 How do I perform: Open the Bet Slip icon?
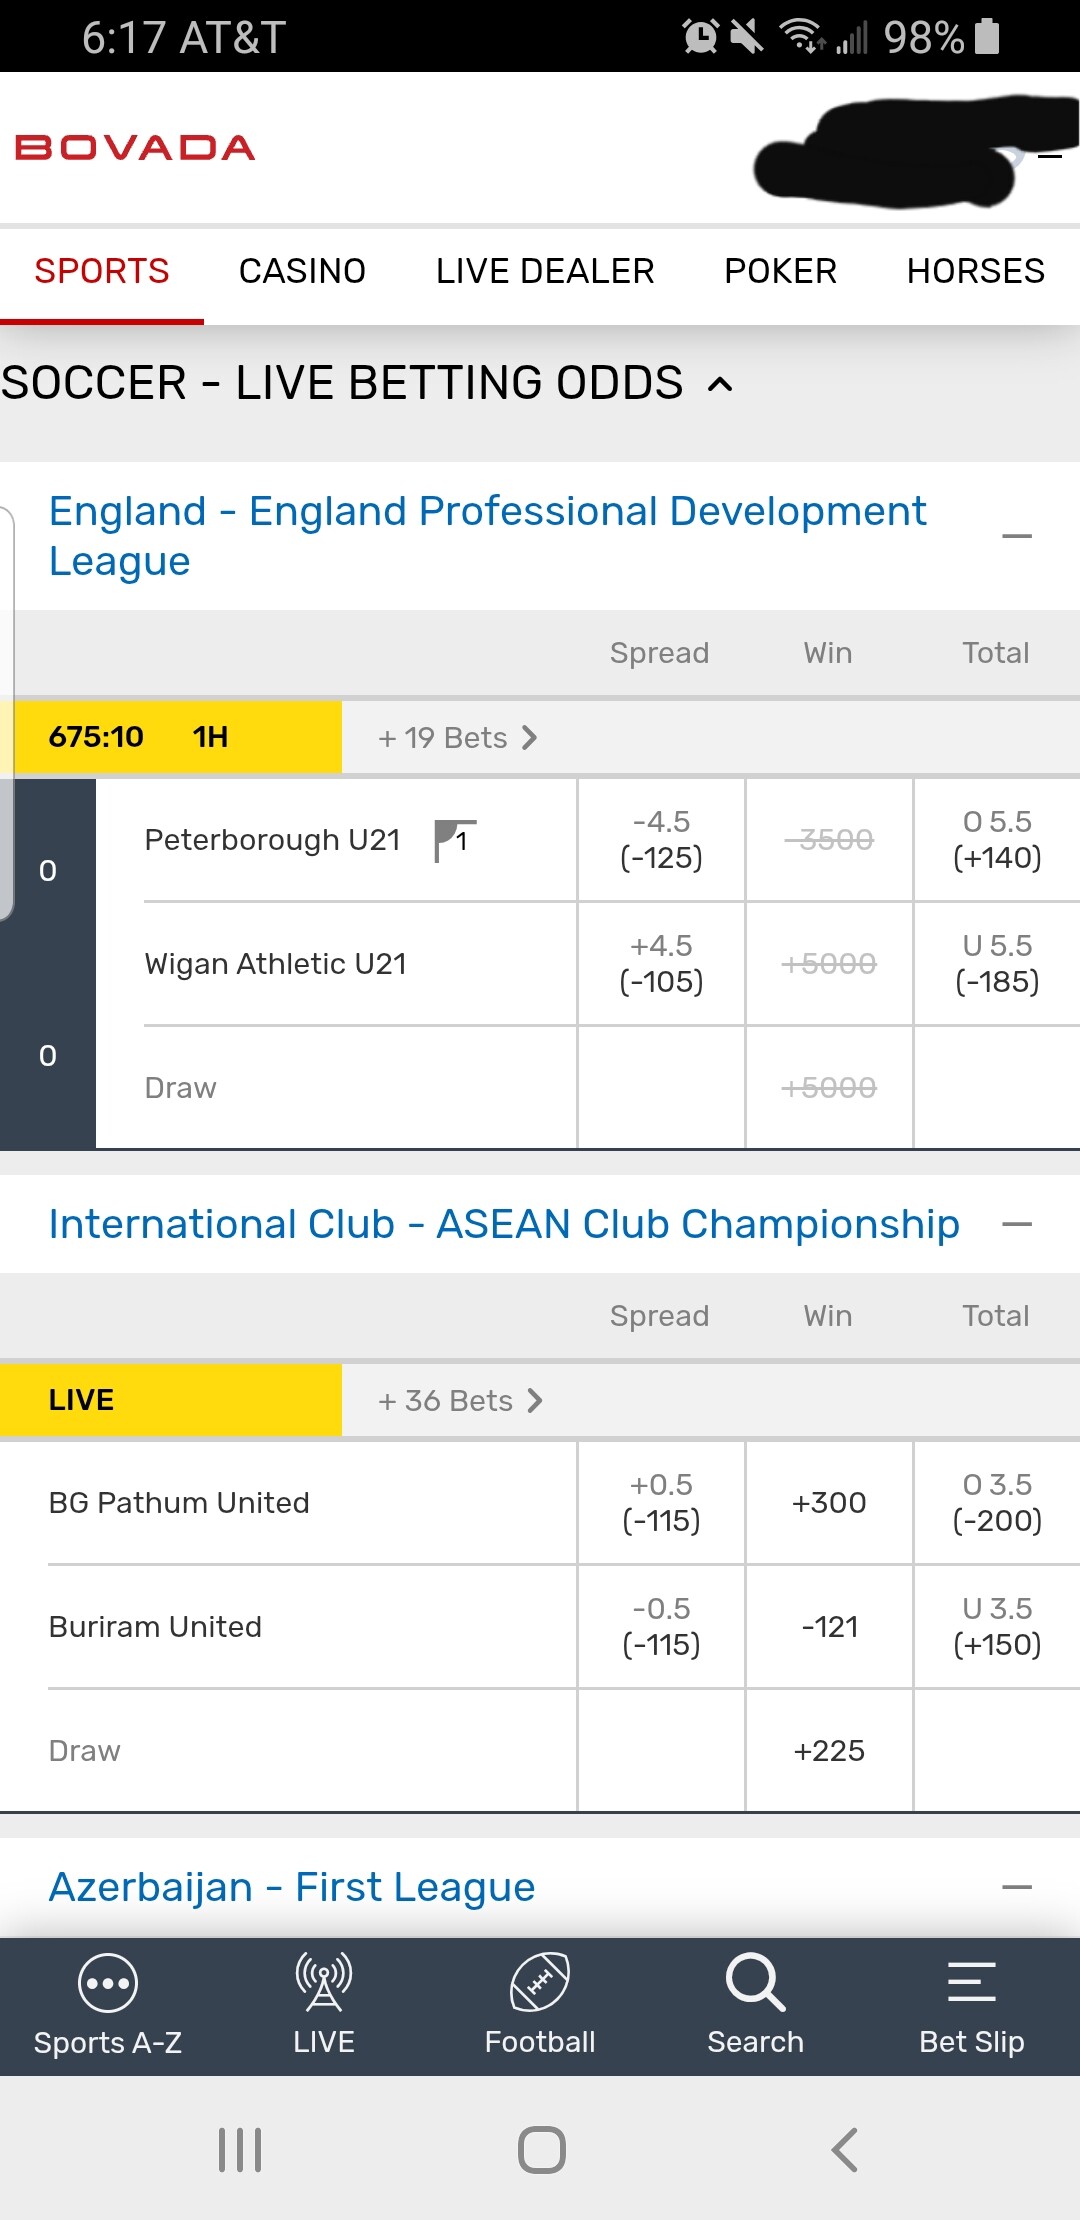tap(971, 1982)
